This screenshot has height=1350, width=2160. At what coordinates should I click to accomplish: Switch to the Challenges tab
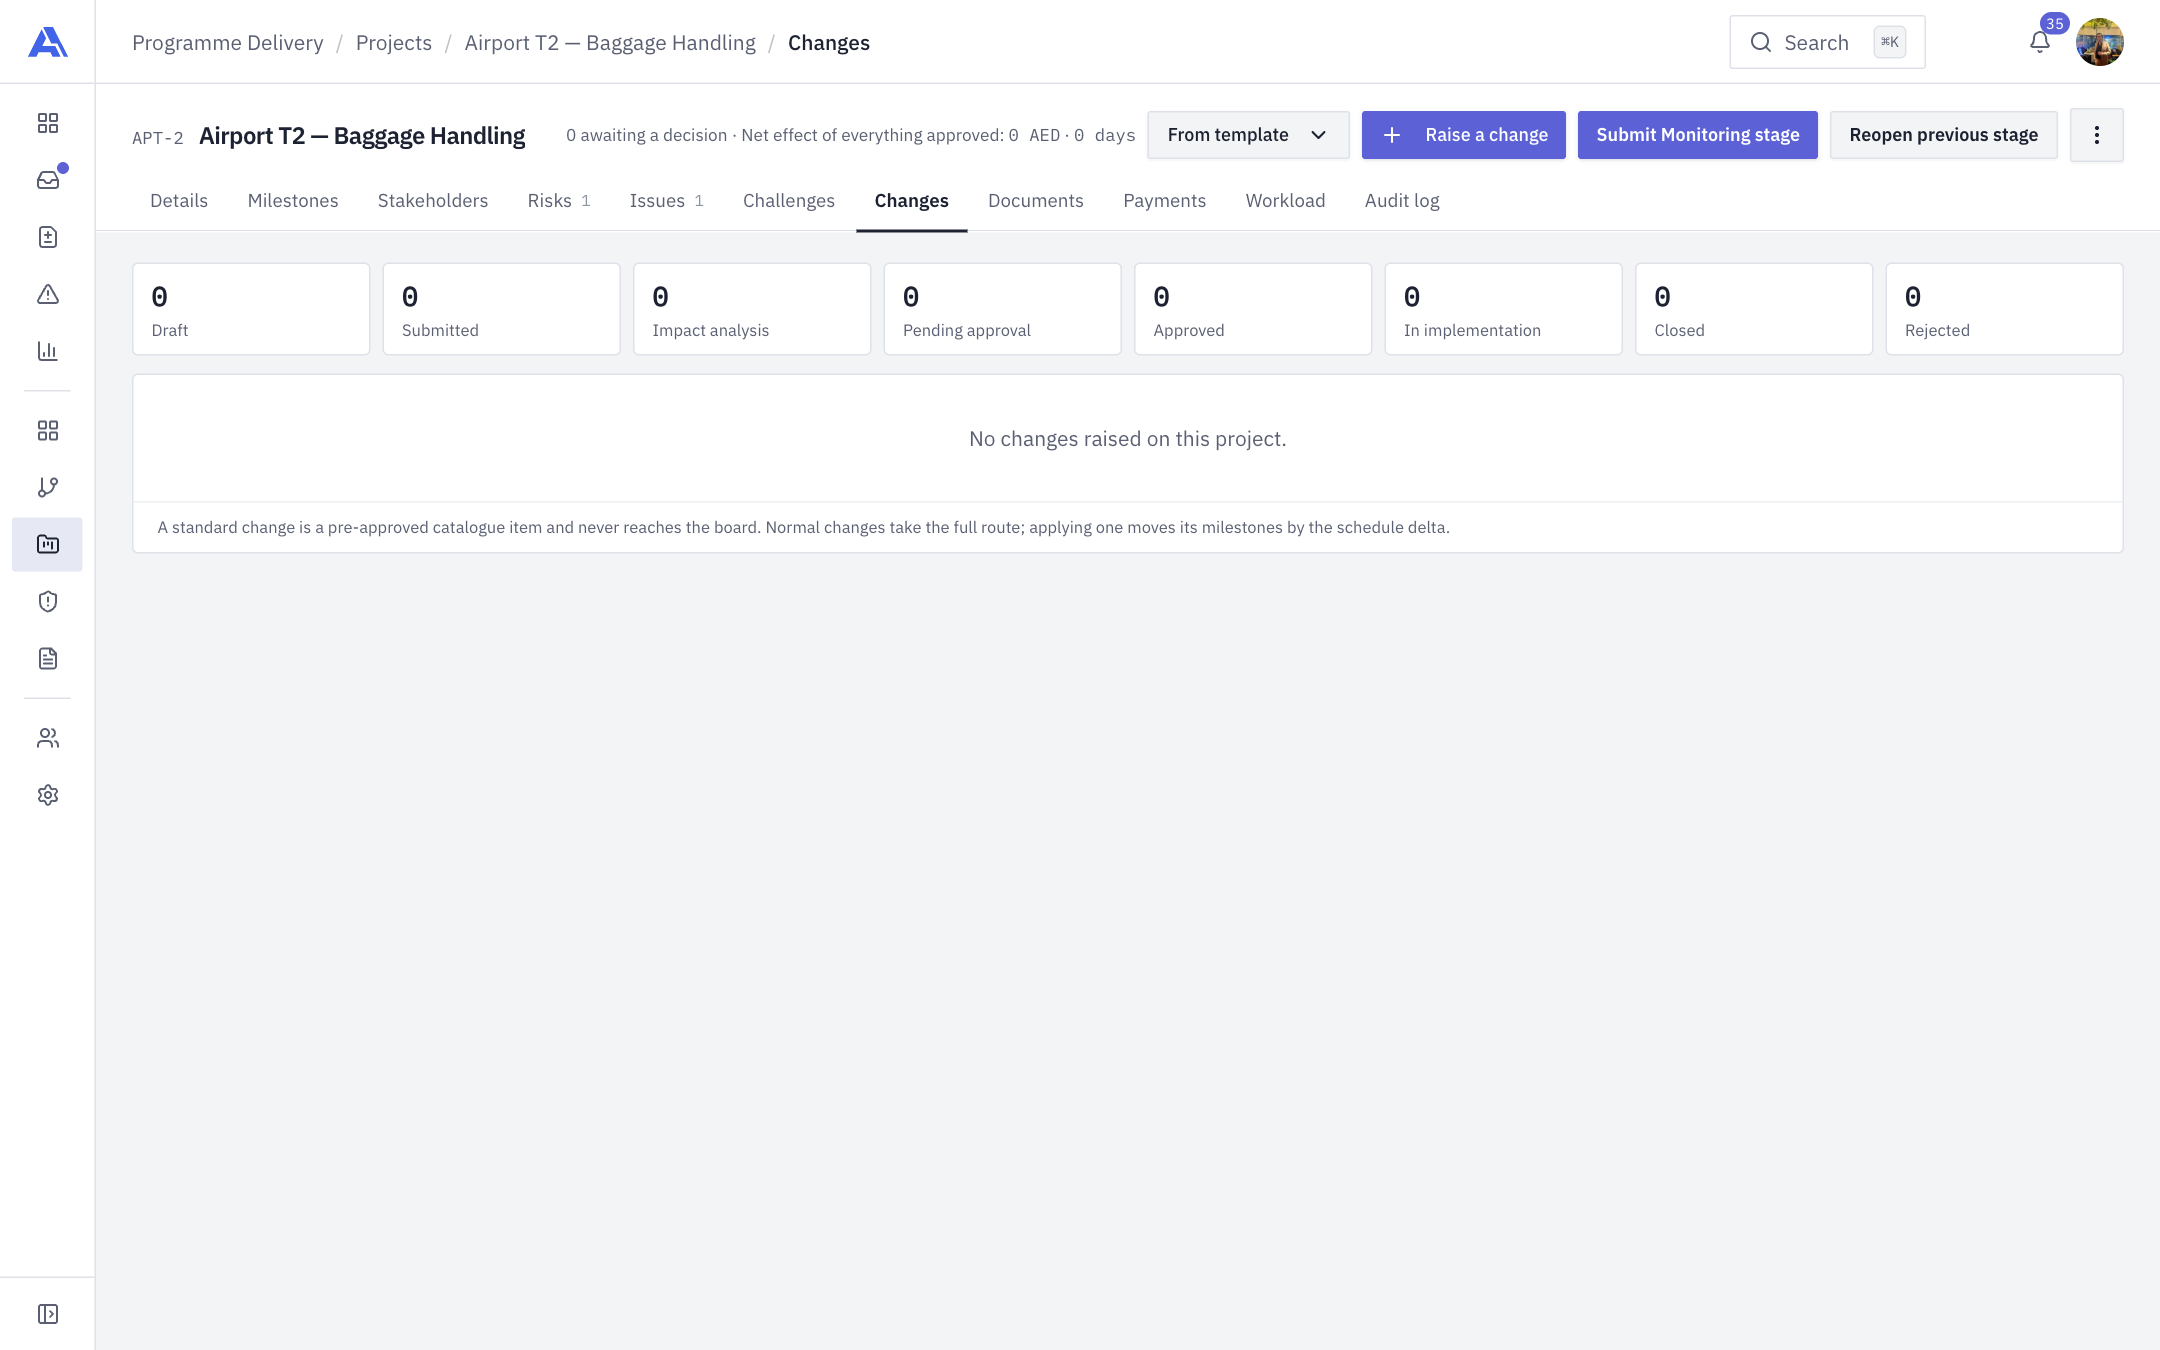[789, 201]
